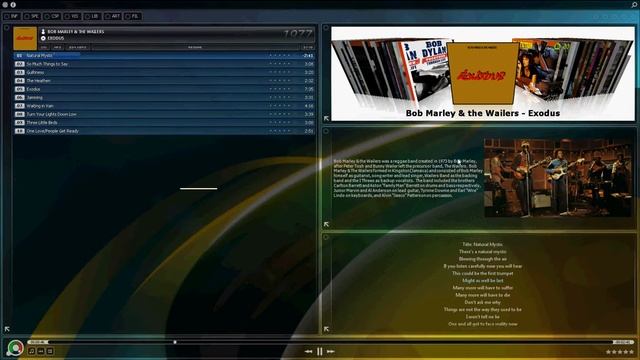640x360 pixels.
Task: Toggle the SPE panel button
Action: tap(32, 16)
